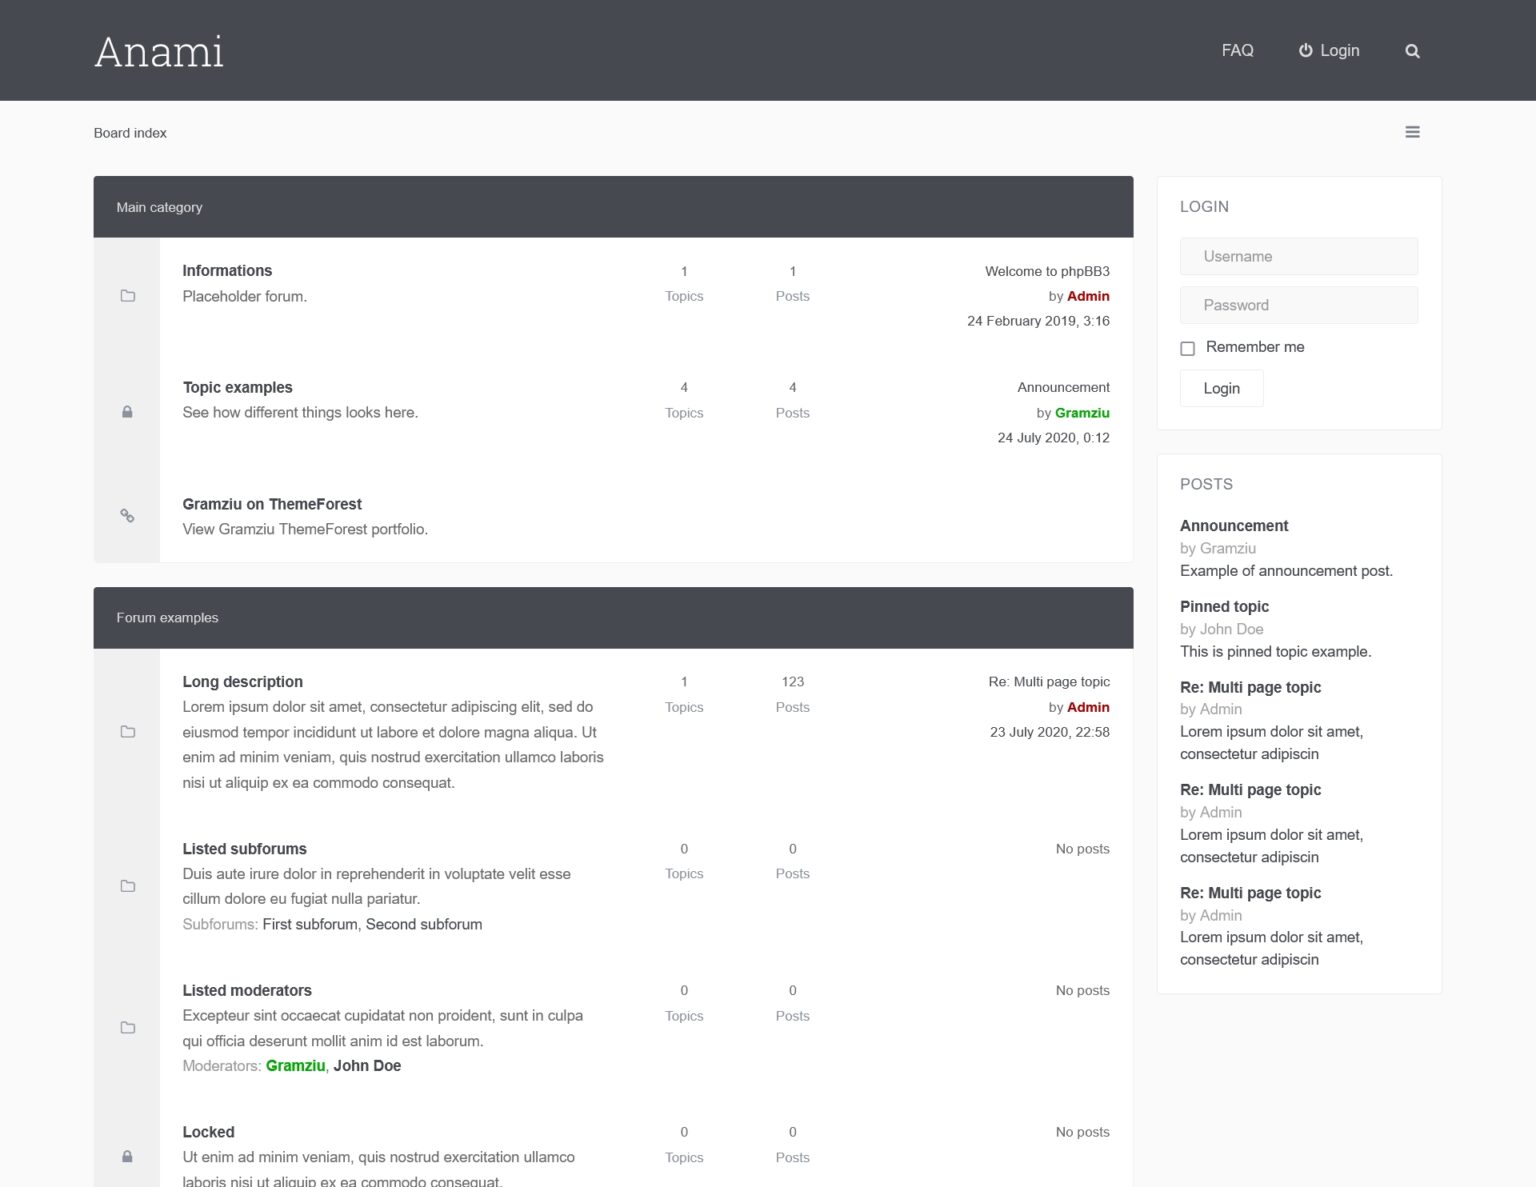
Task: Open Login in the top navigation
Action: 1329,50
